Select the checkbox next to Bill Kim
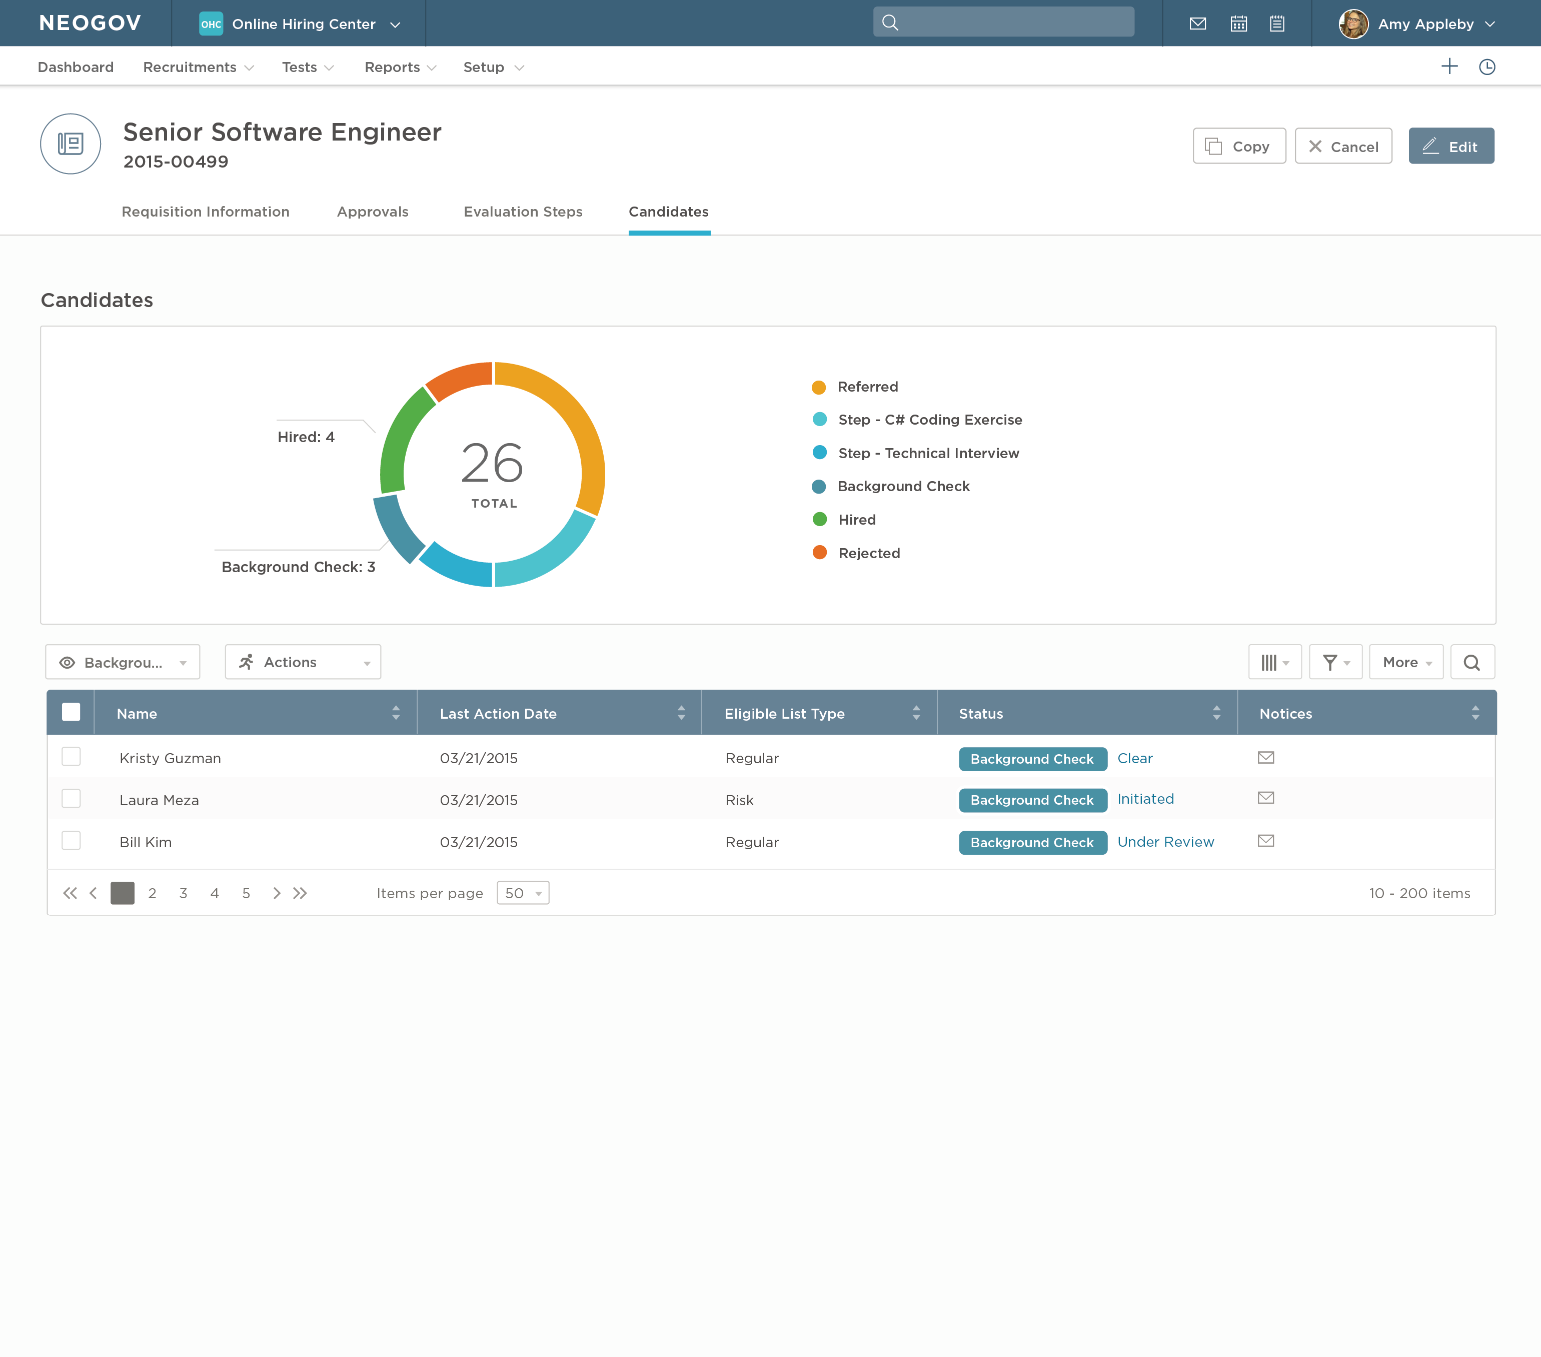Screen dimensions: 1541x1357 tap(71, 841)
